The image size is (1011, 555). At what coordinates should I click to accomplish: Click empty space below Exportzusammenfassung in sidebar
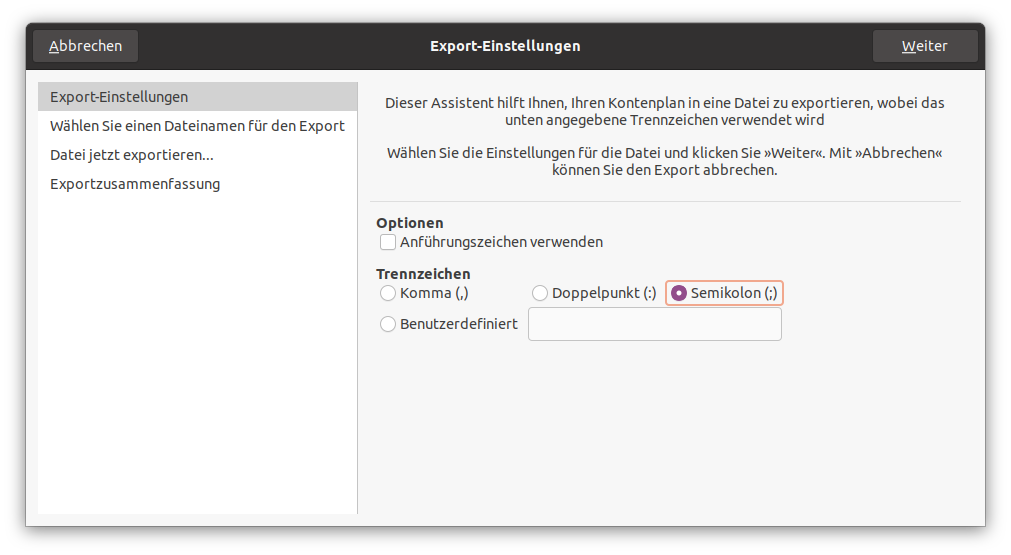(x=197, y=350)
